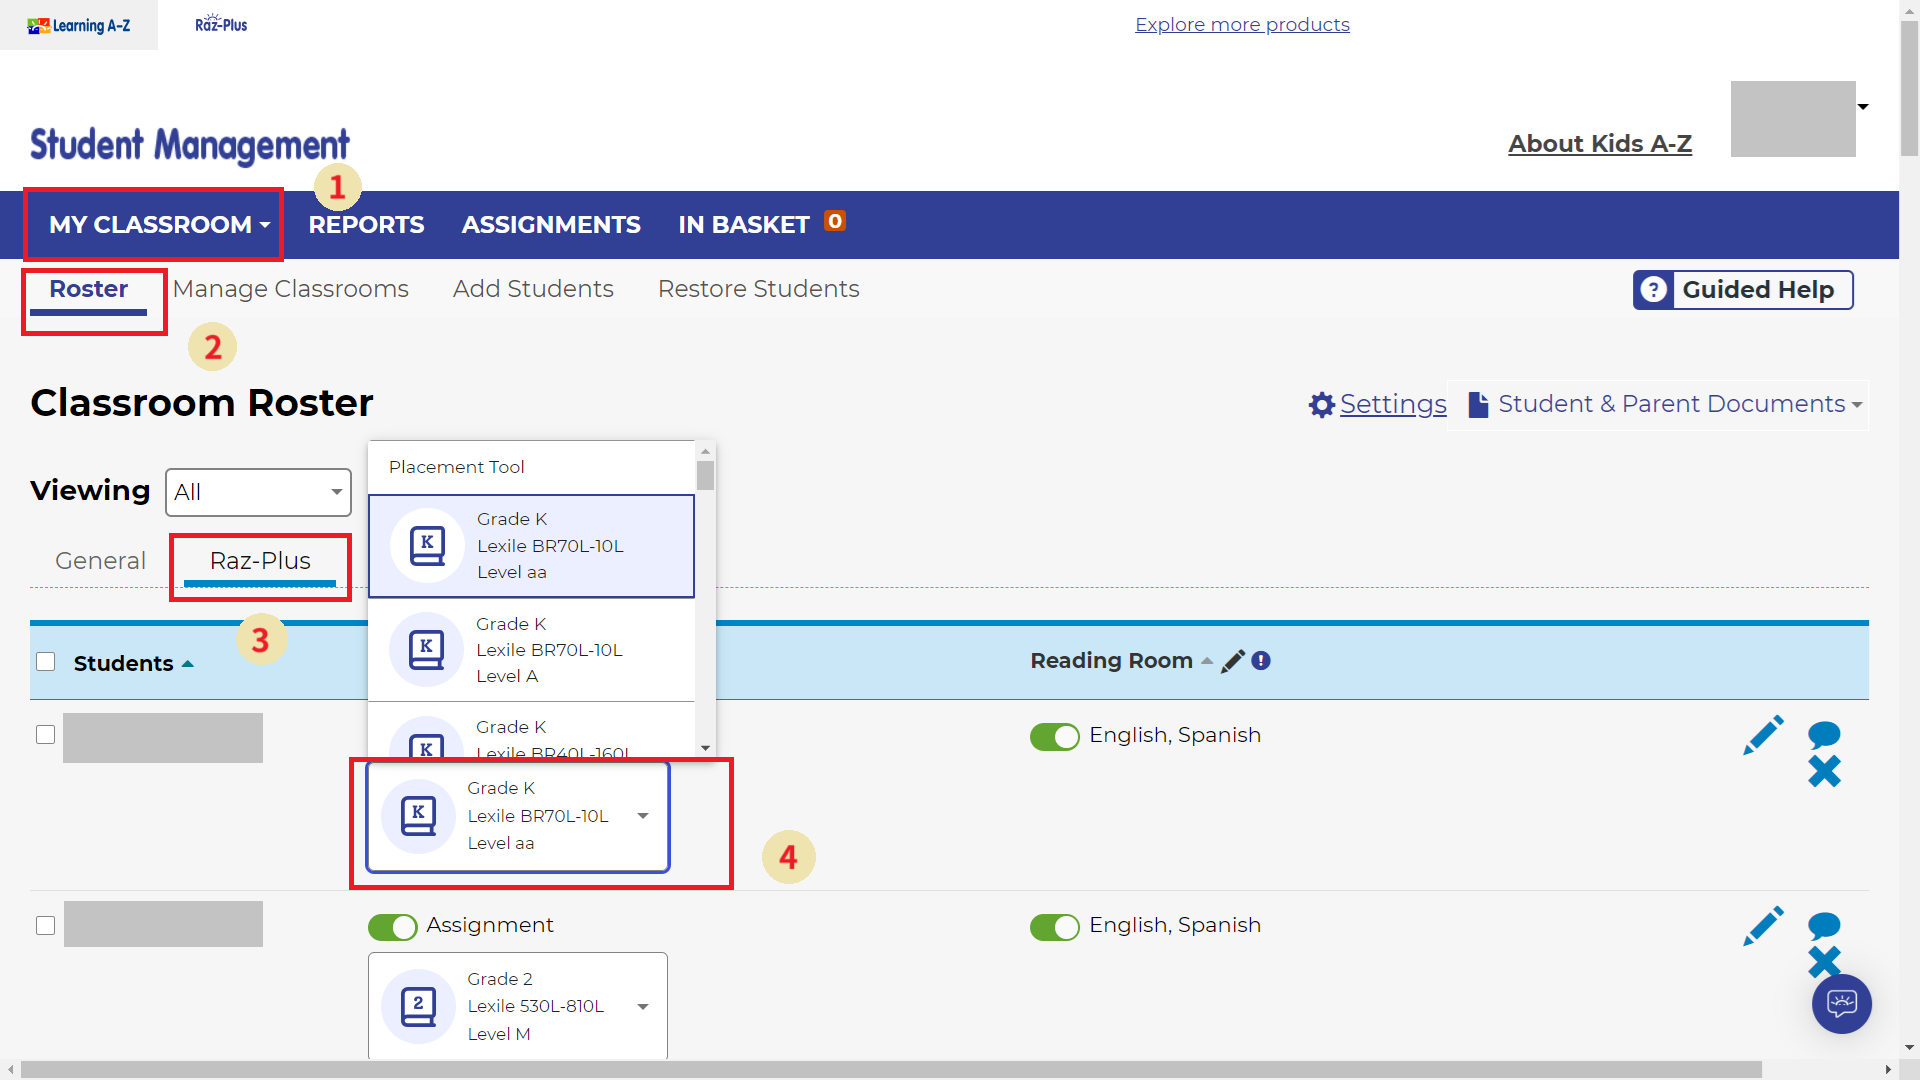
Task: Switch to the General tab
Action: 100,561
